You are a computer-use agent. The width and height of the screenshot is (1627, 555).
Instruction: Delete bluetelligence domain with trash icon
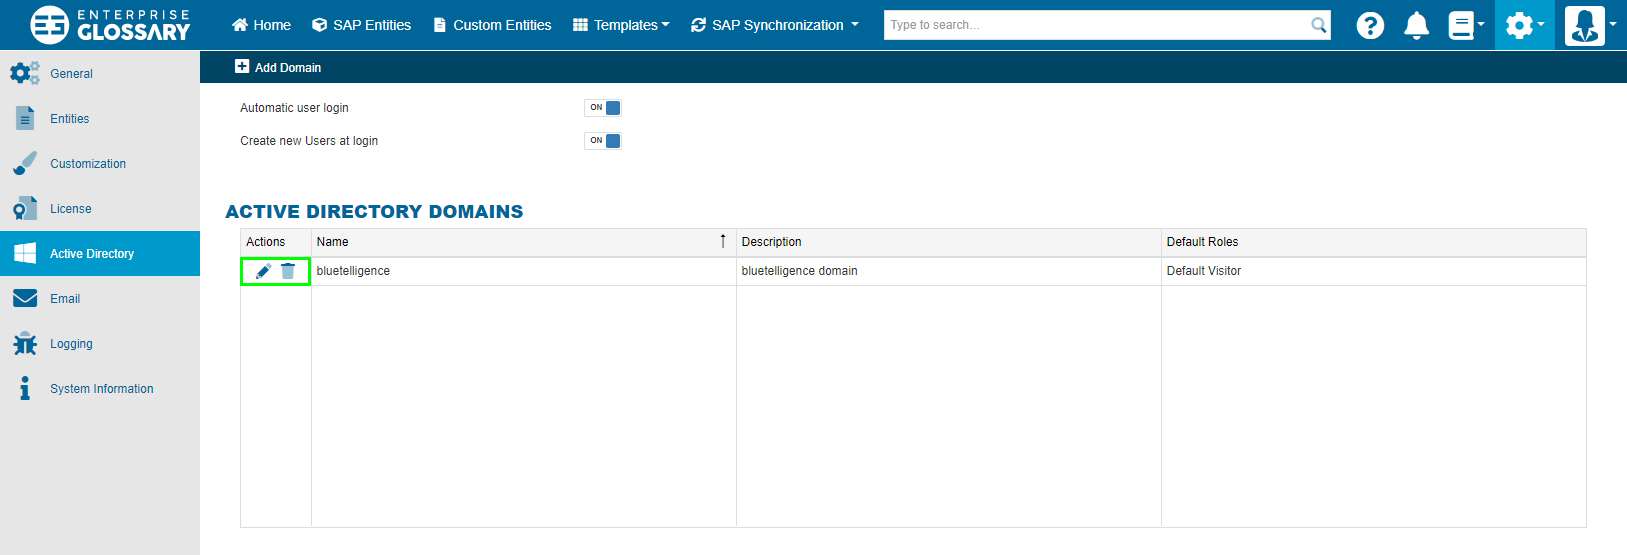click(288, 271)
